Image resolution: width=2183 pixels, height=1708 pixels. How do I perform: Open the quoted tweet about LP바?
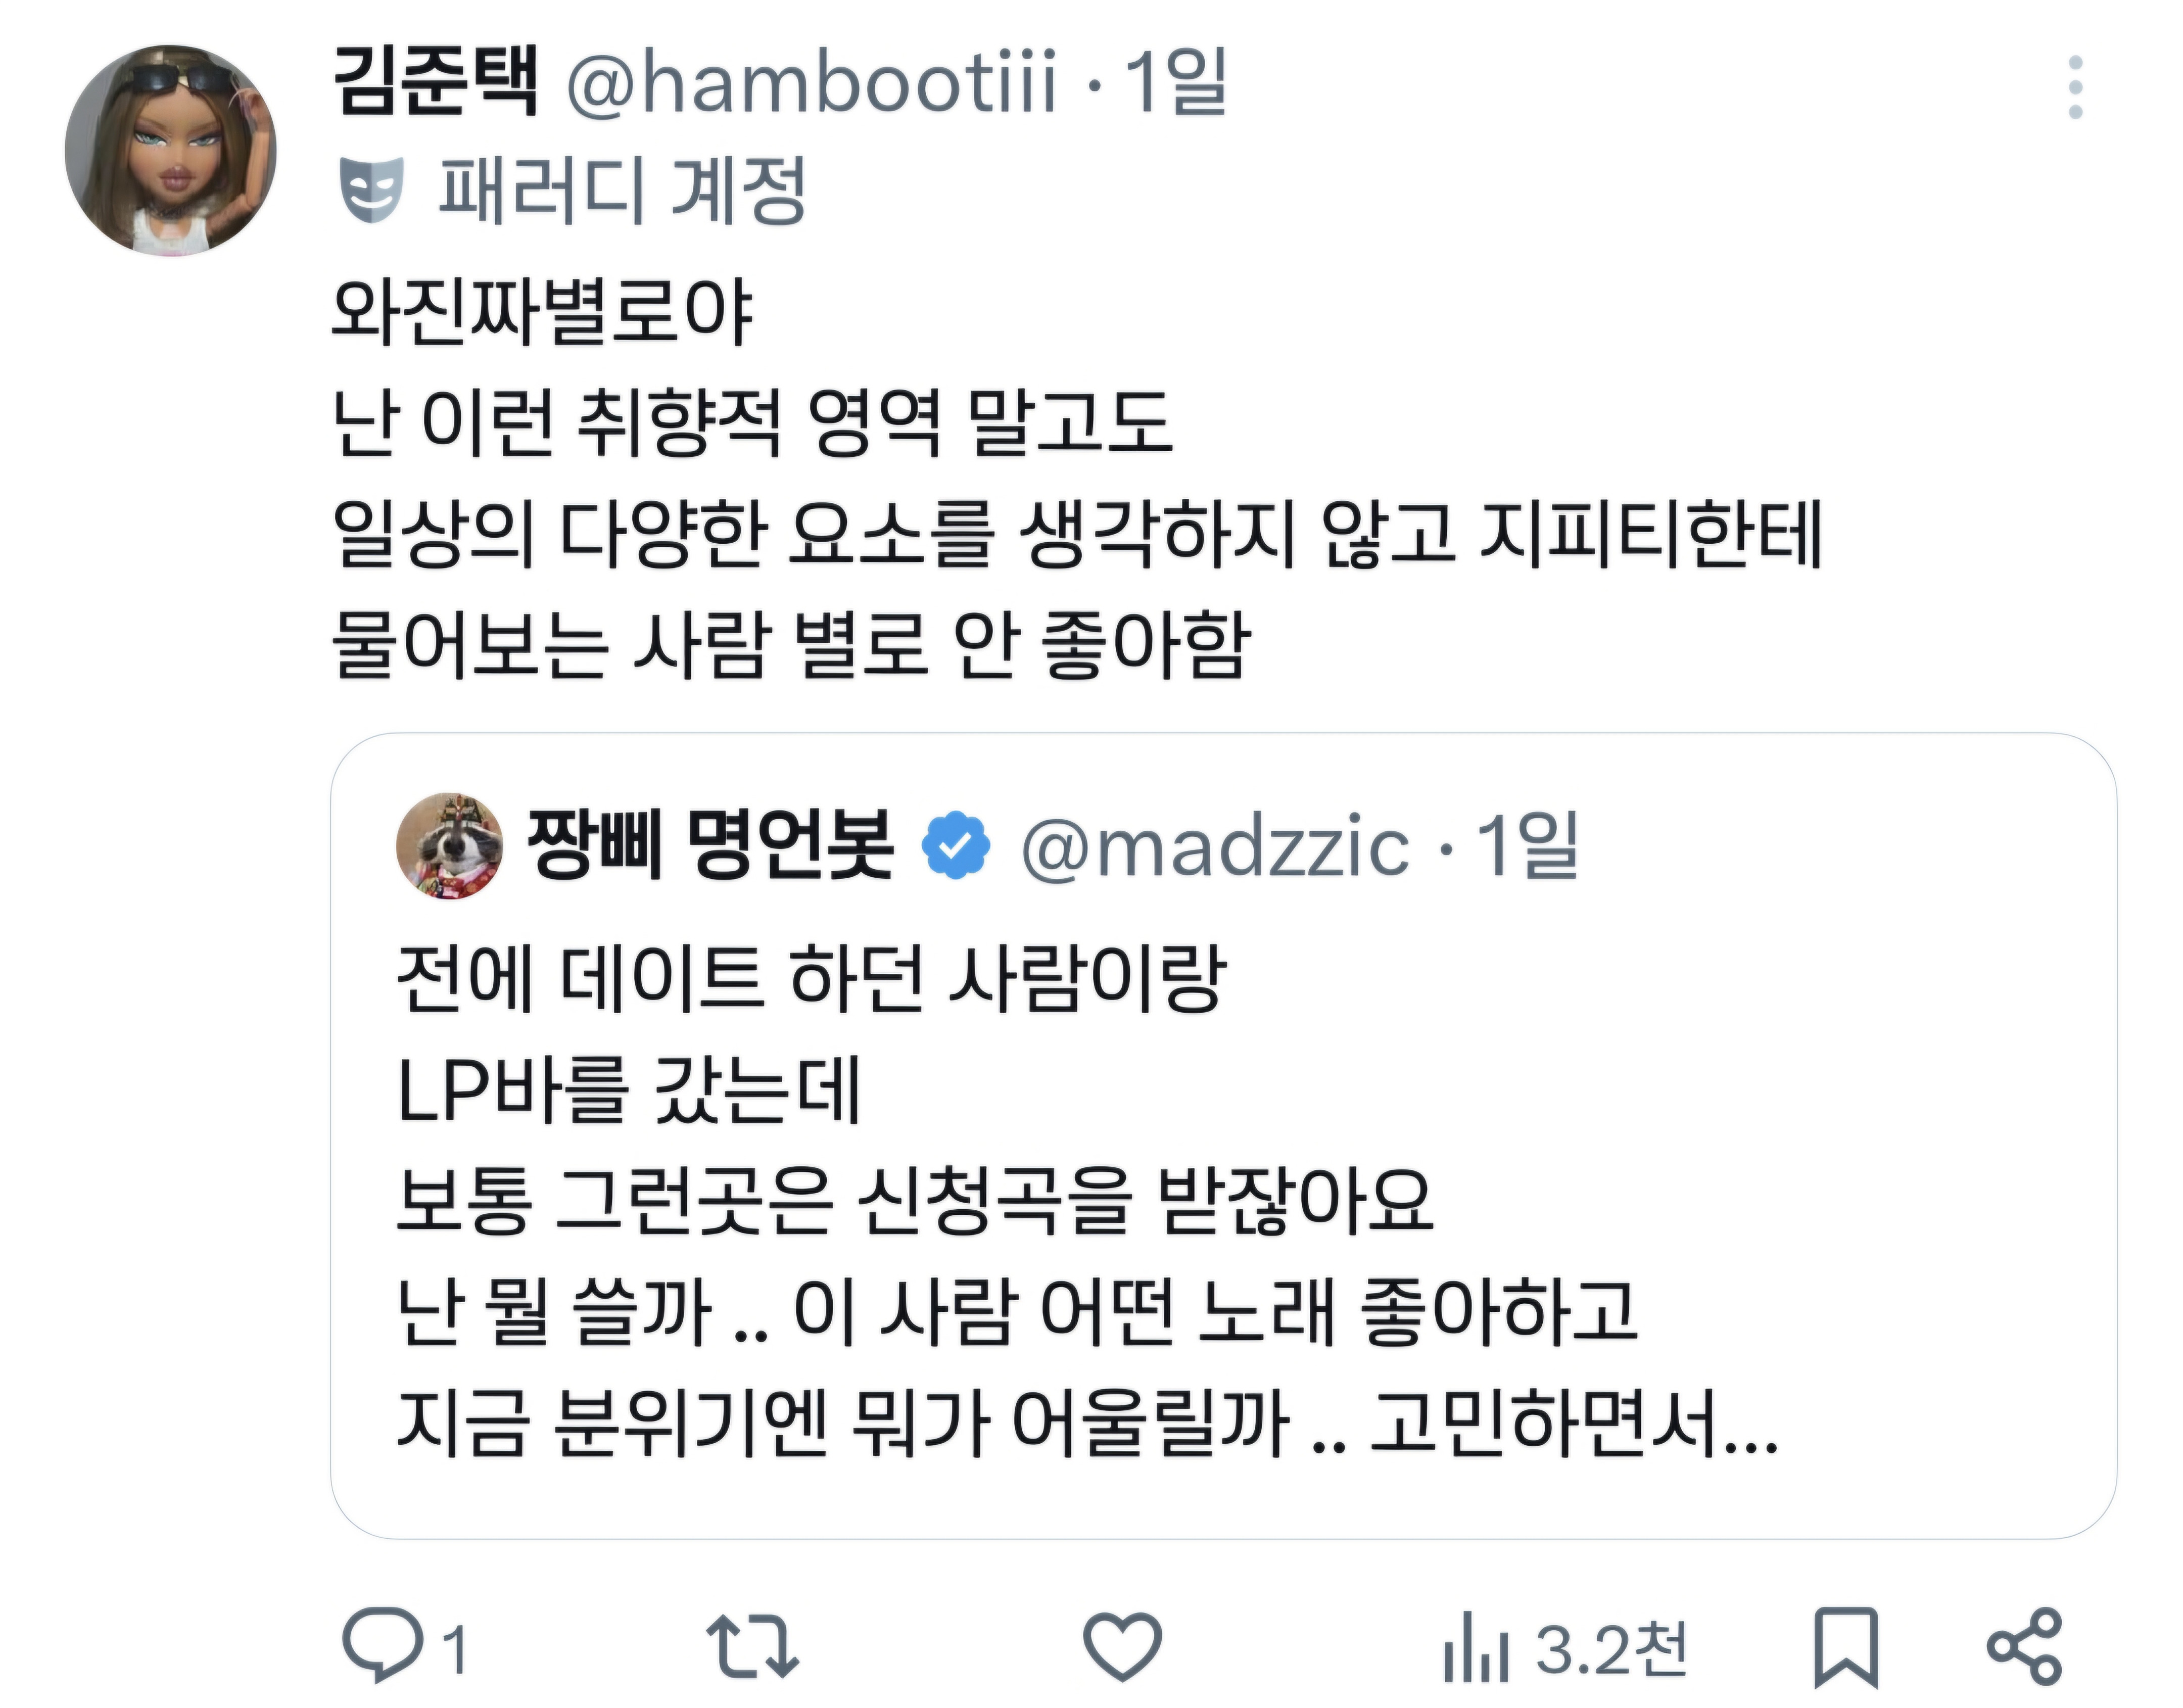point(1222,1136)
